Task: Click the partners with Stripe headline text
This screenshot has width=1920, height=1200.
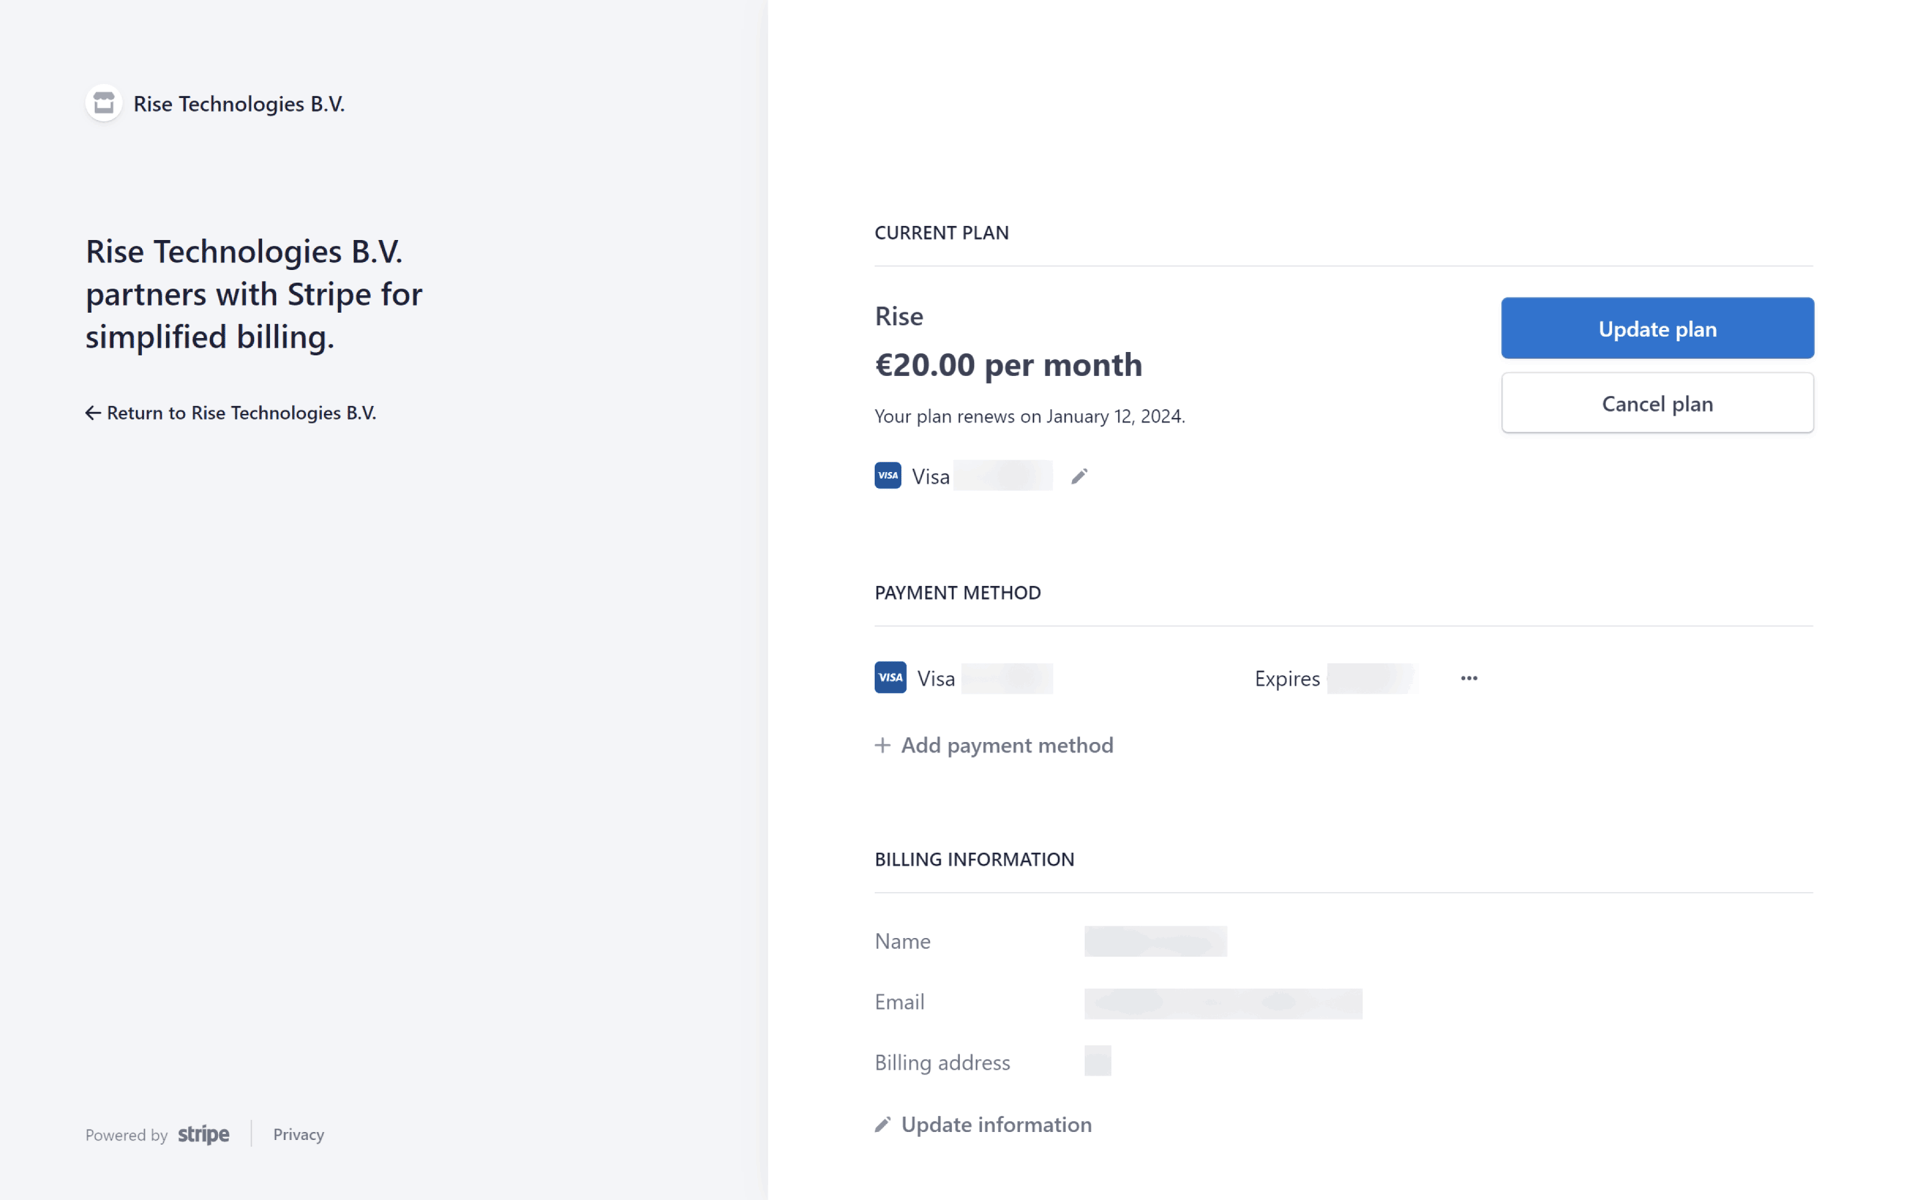Action: coord(254,294)
